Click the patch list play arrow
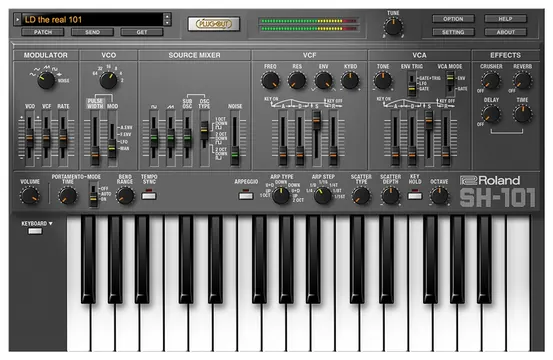Image resolution: width=553 pixels, height=360 pixels. (17, 19)
